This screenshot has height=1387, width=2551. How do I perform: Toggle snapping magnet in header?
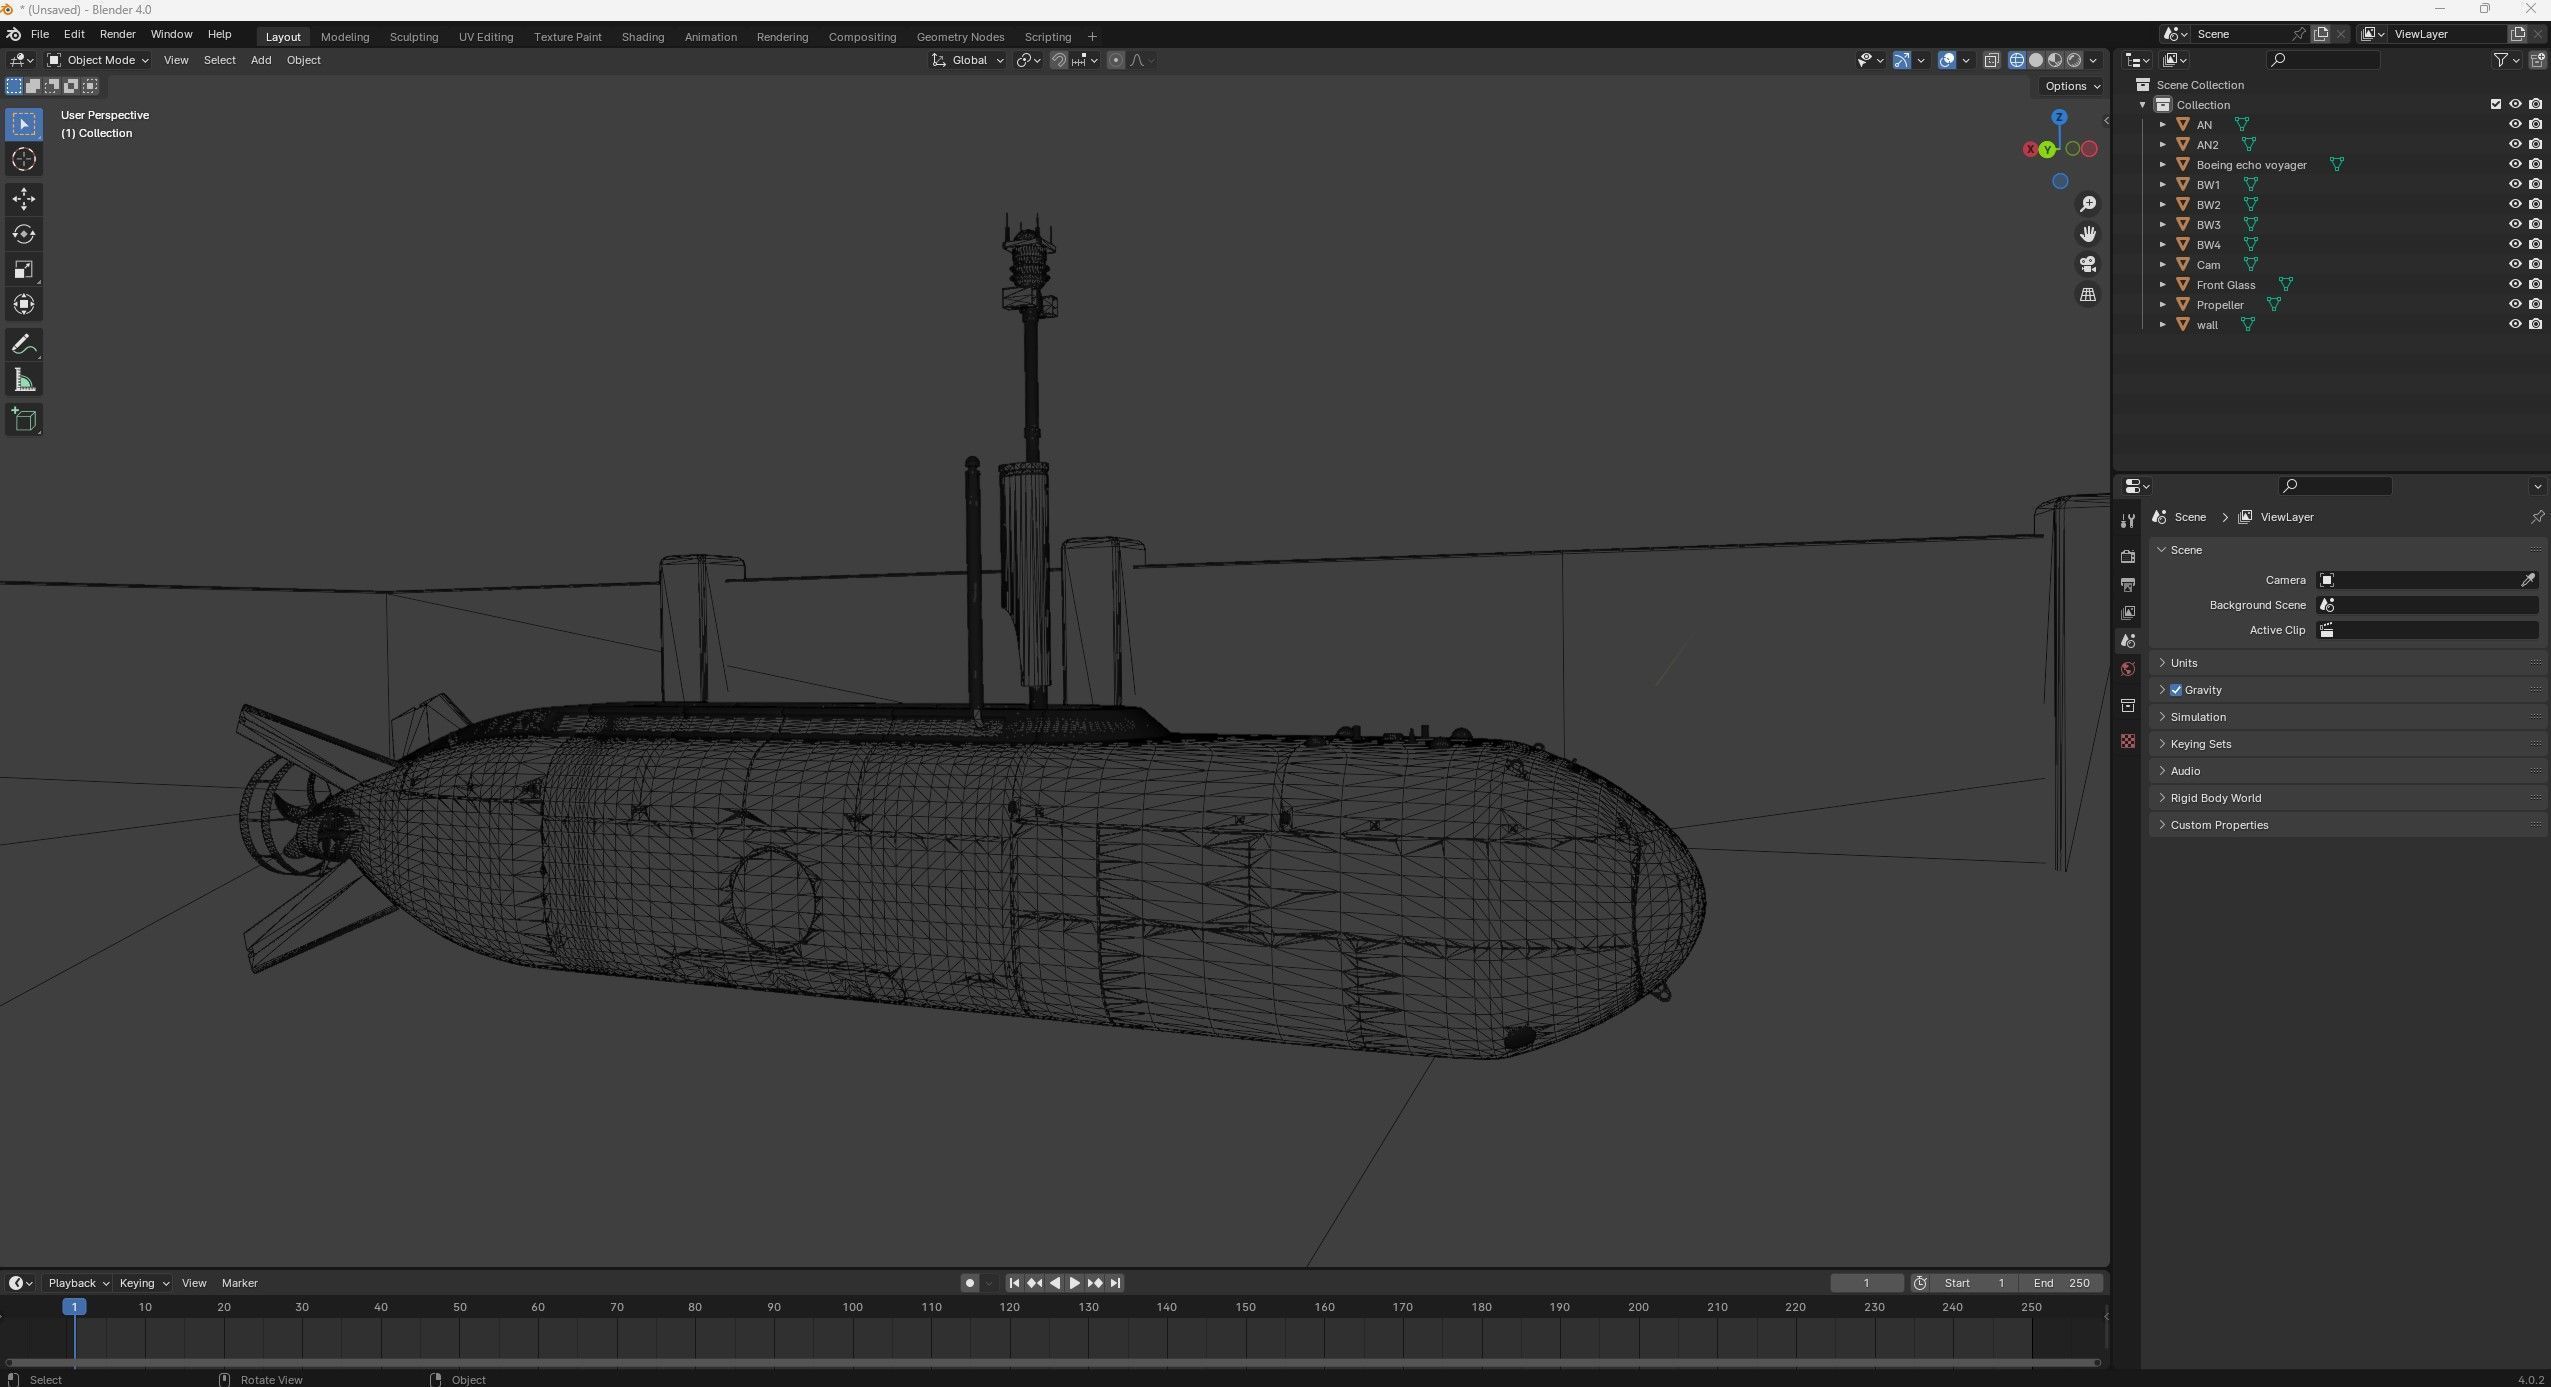(x=1058, y=60)
